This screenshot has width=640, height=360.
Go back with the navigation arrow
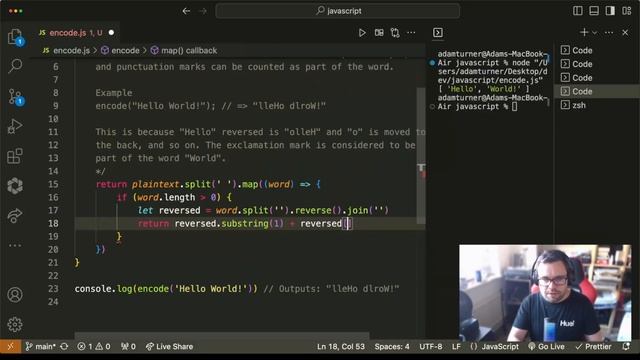tap(187, 11)
